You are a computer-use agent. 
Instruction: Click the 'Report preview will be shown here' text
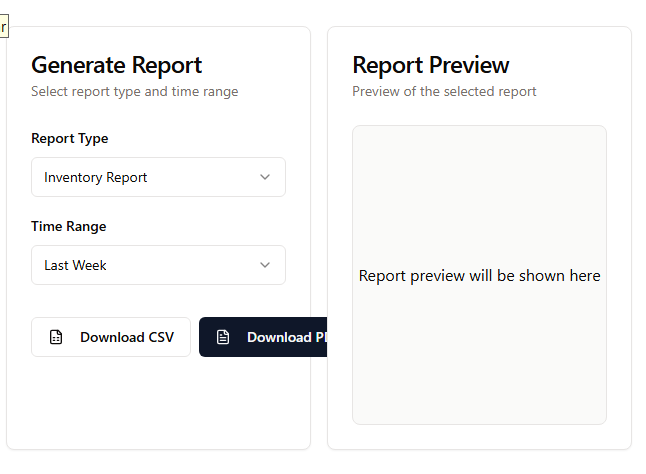tap(479, 275)
